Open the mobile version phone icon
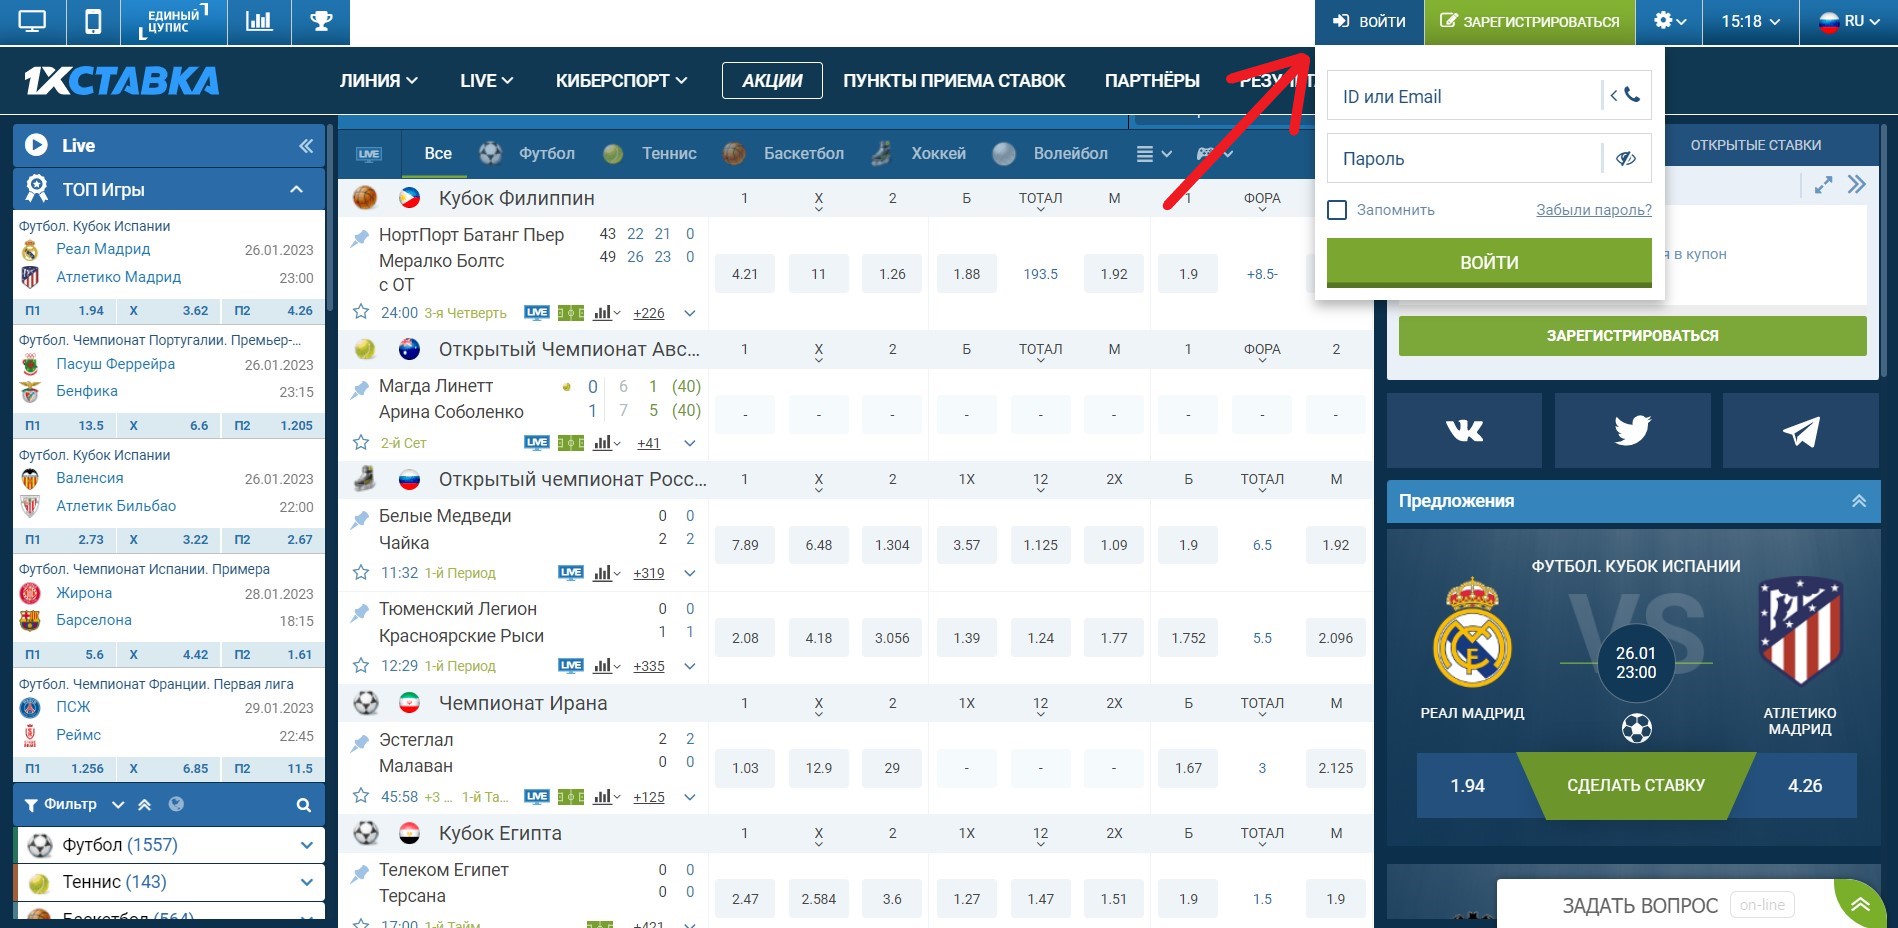1898x928 pixels. (x=93, y=22)
